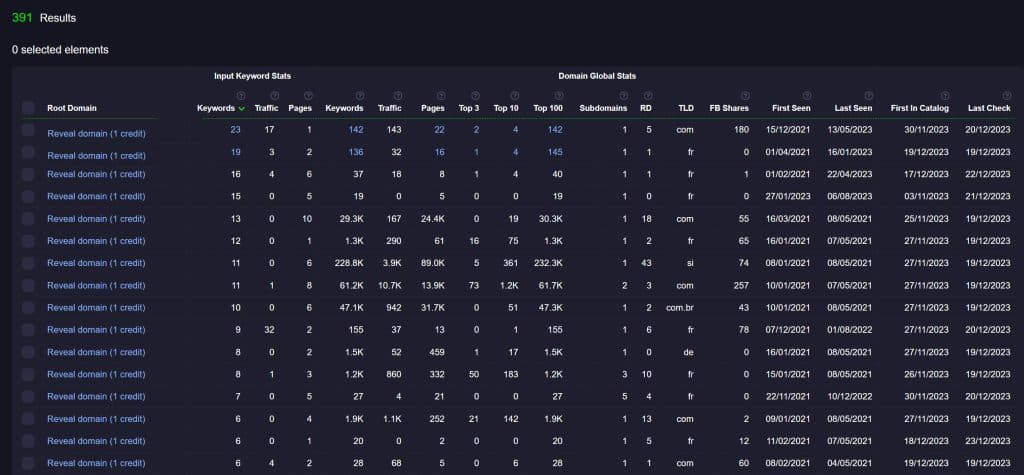Click help icon above First In Catalog

[x=945, y=96]
